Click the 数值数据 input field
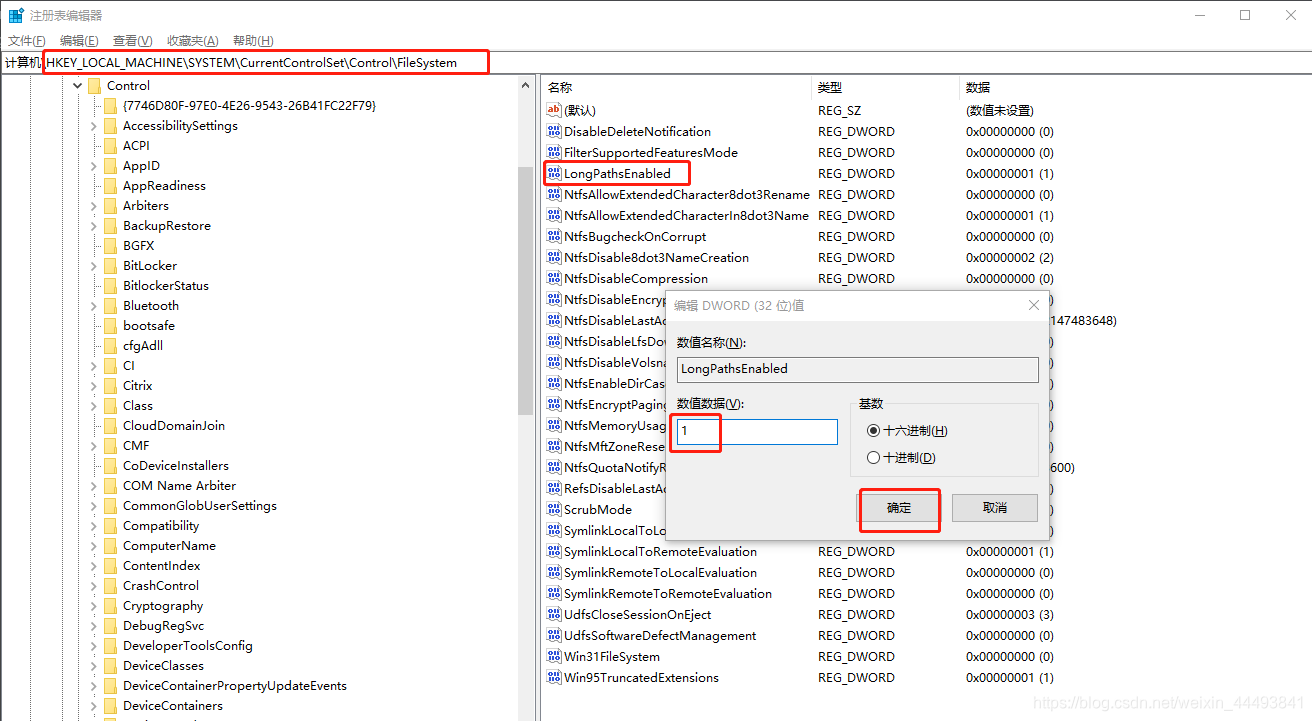The width and height of the screenshot is (1312, 721). click(757, 432)
